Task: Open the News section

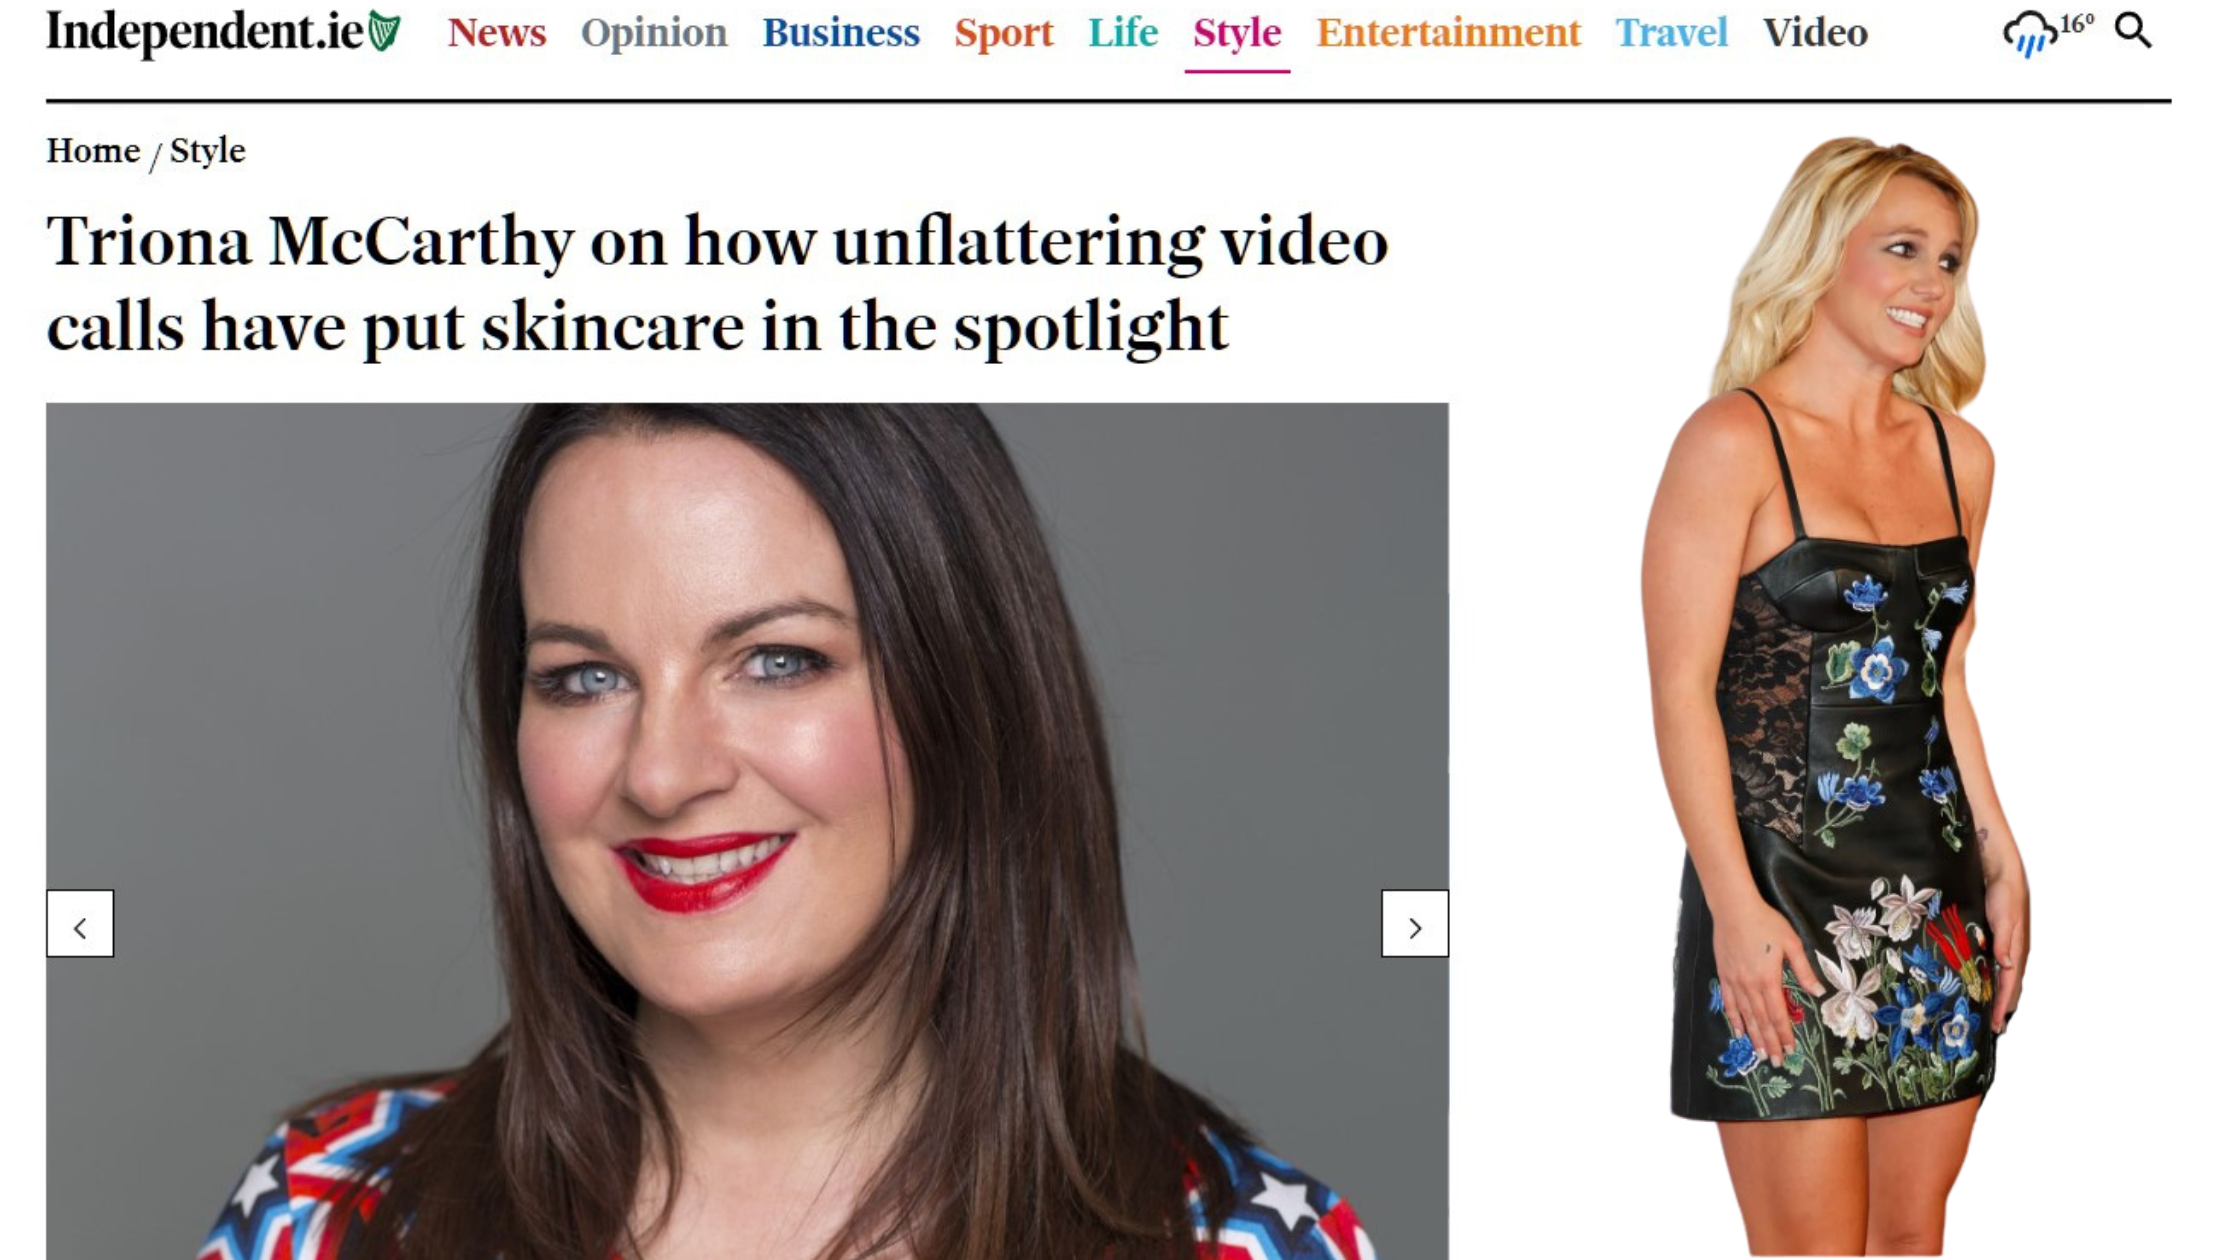Action: pos(497,33)
